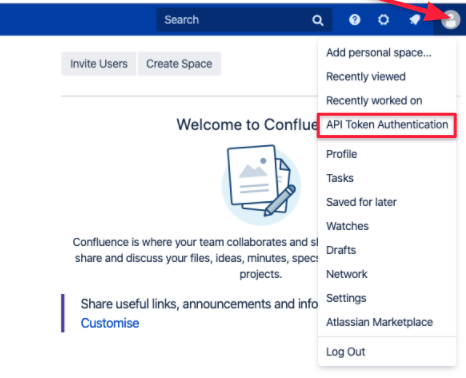
Task: Open the Customise link
Action: pos(110,323)
